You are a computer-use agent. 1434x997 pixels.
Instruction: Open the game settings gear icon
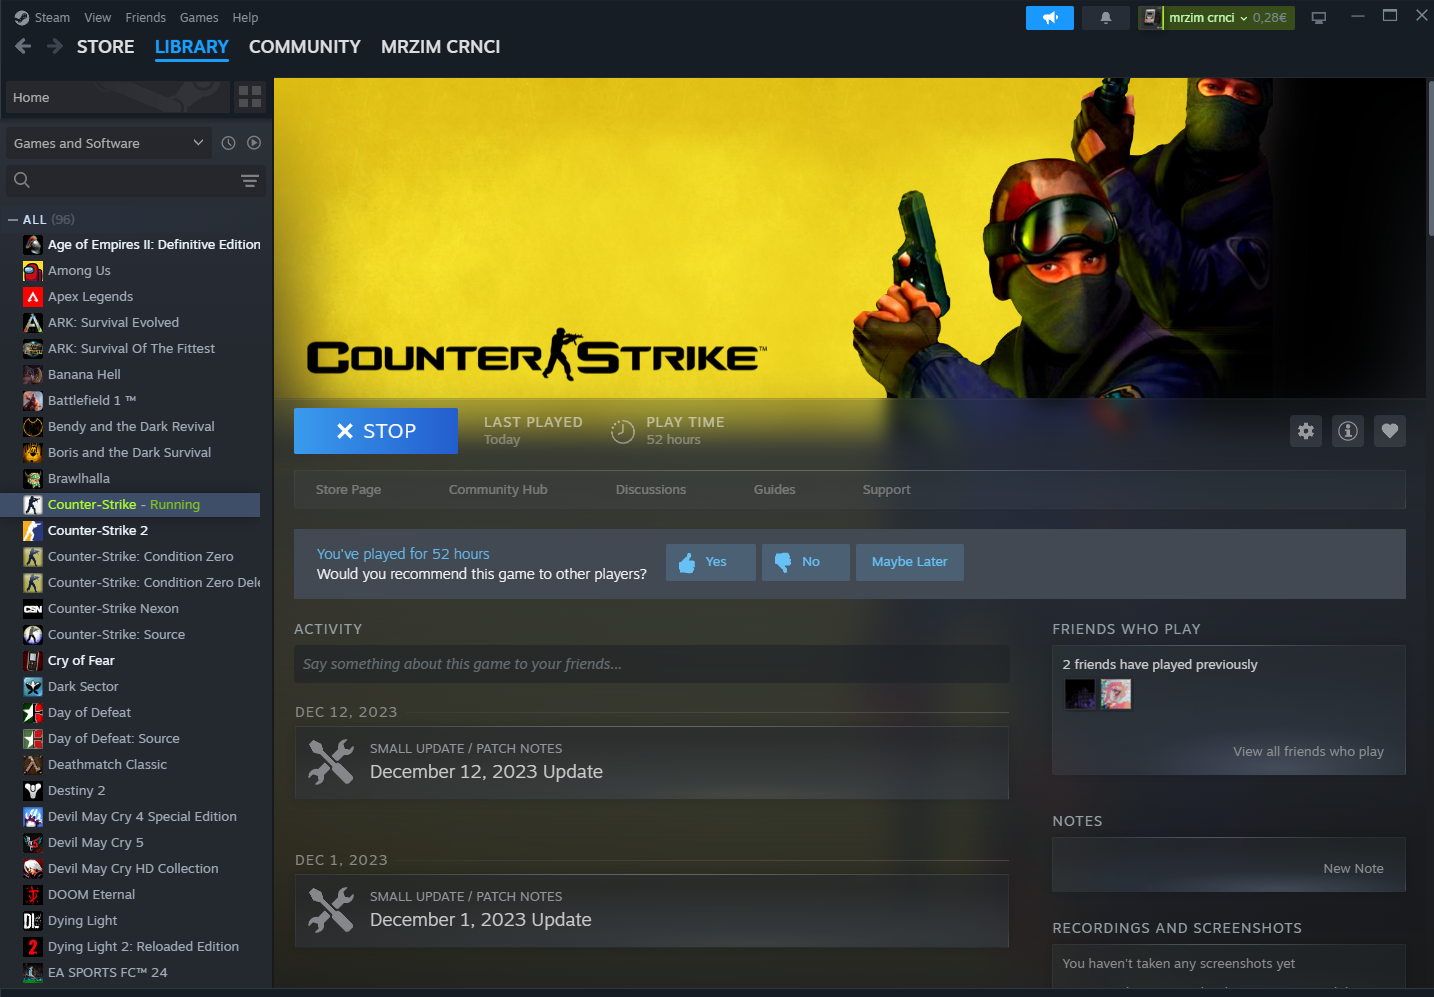1305,431
